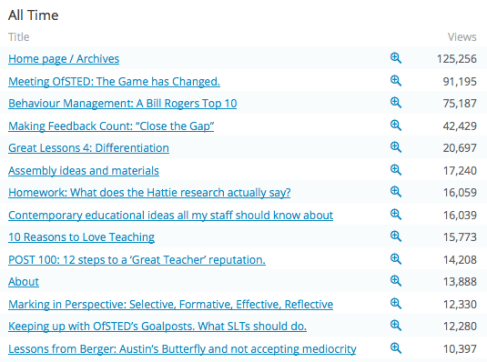The image size is (487, 362).
Task: Open Marking in Perspective link
Action: pos(171,305)
